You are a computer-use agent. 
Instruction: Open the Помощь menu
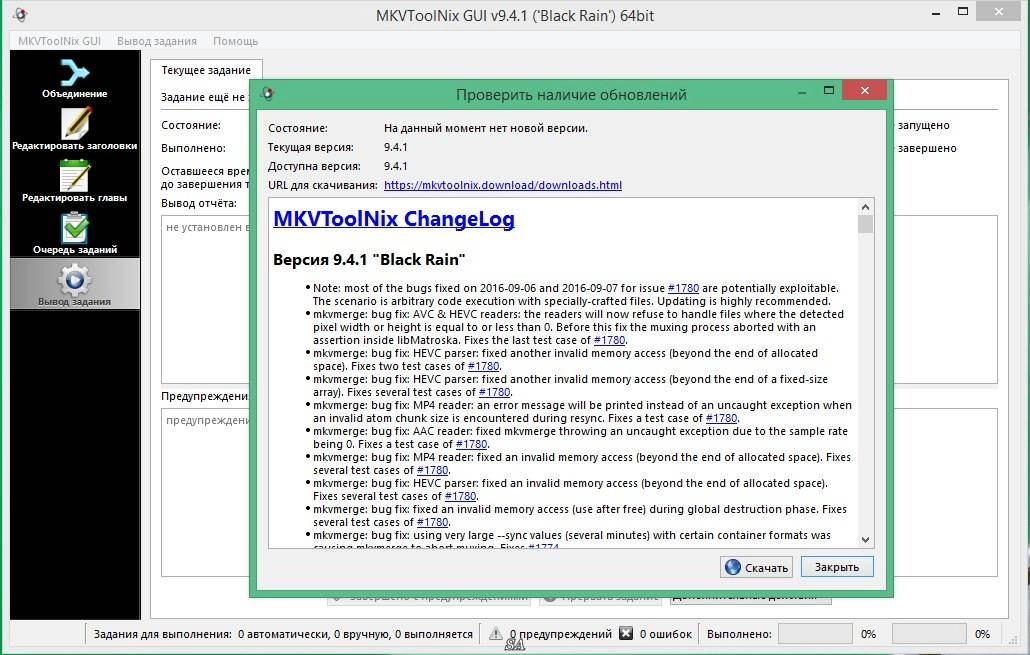pos(235,41)
